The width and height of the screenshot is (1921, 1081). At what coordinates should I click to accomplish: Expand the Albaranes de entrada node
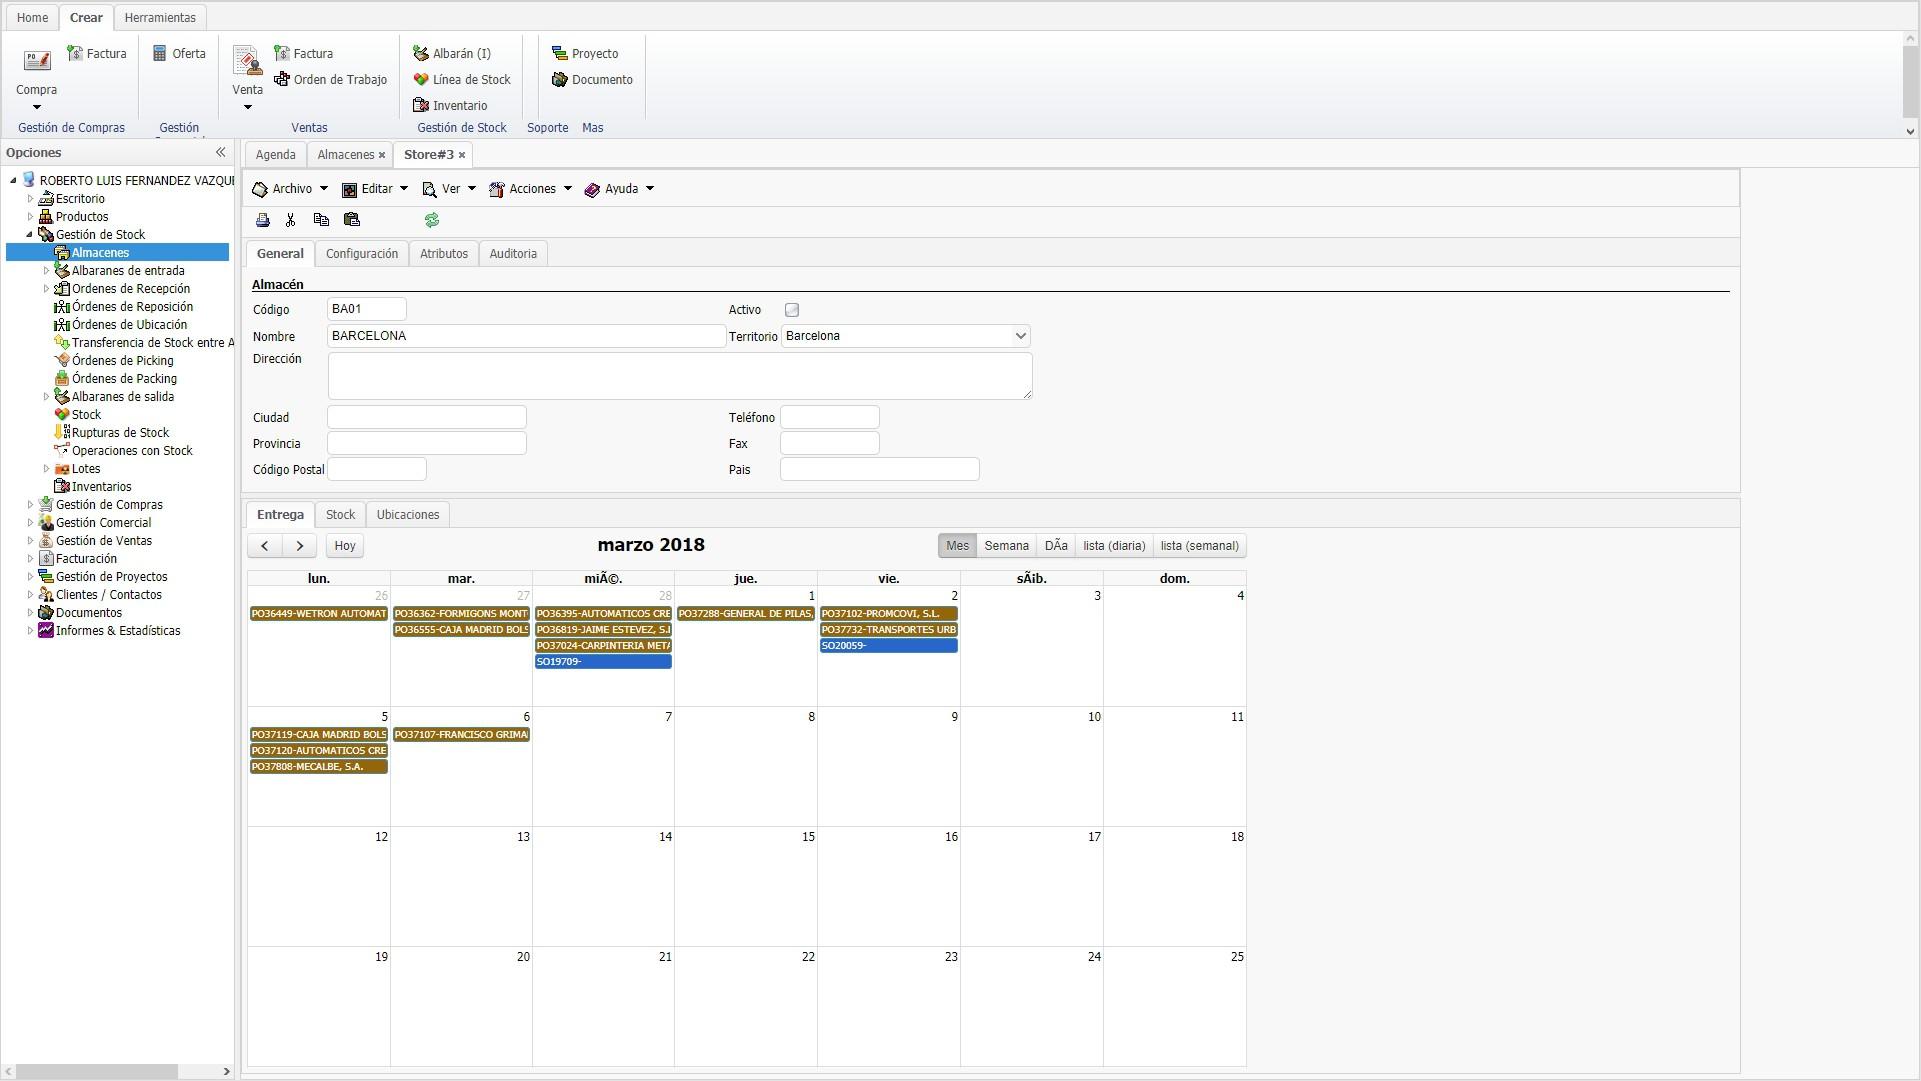(x=46, y=271)
